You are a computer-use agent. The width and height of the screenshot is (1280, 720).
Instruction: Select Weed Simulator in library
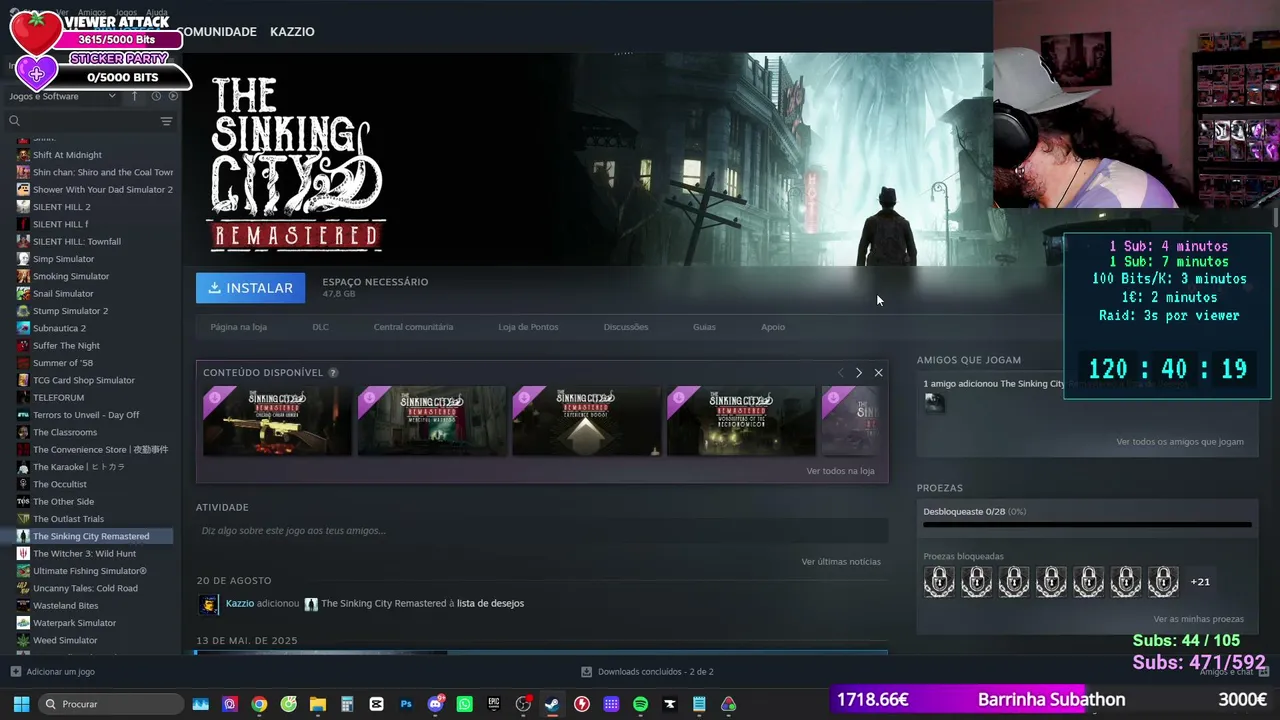click(x=65, y=640)
